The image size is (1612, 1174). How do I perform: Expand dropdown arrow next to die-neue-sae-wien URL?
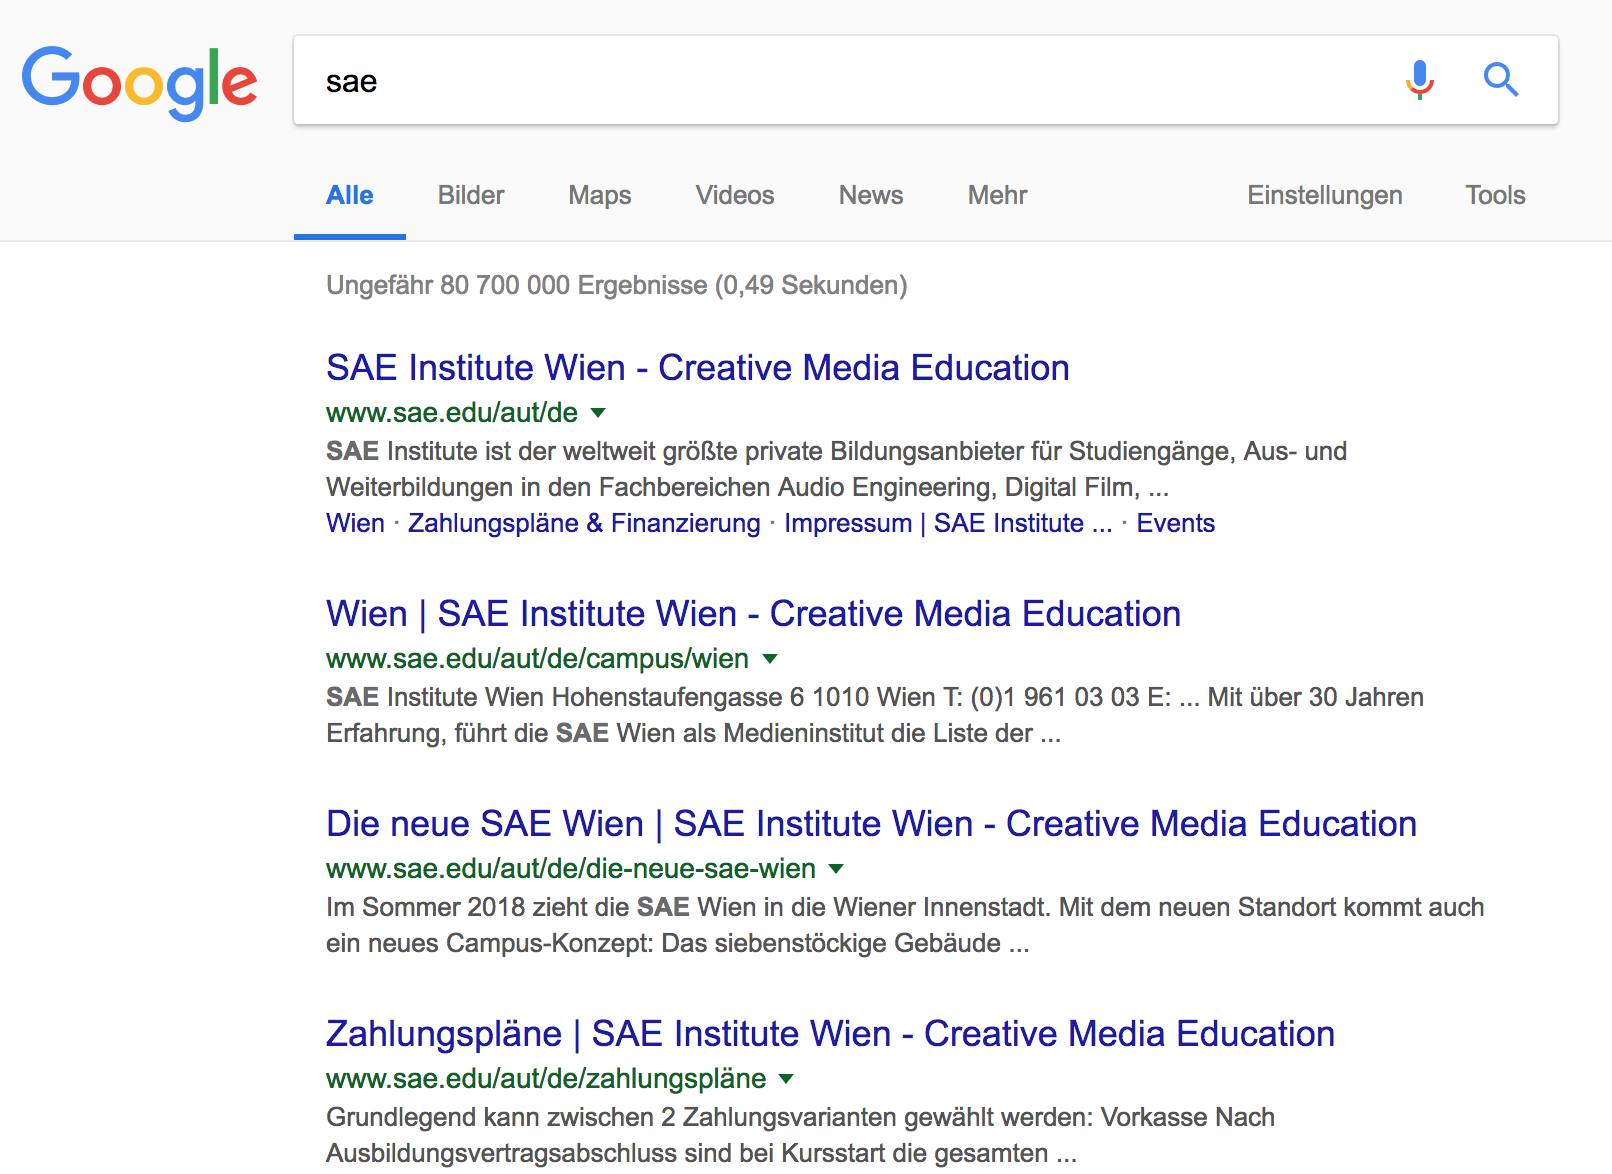837,868
